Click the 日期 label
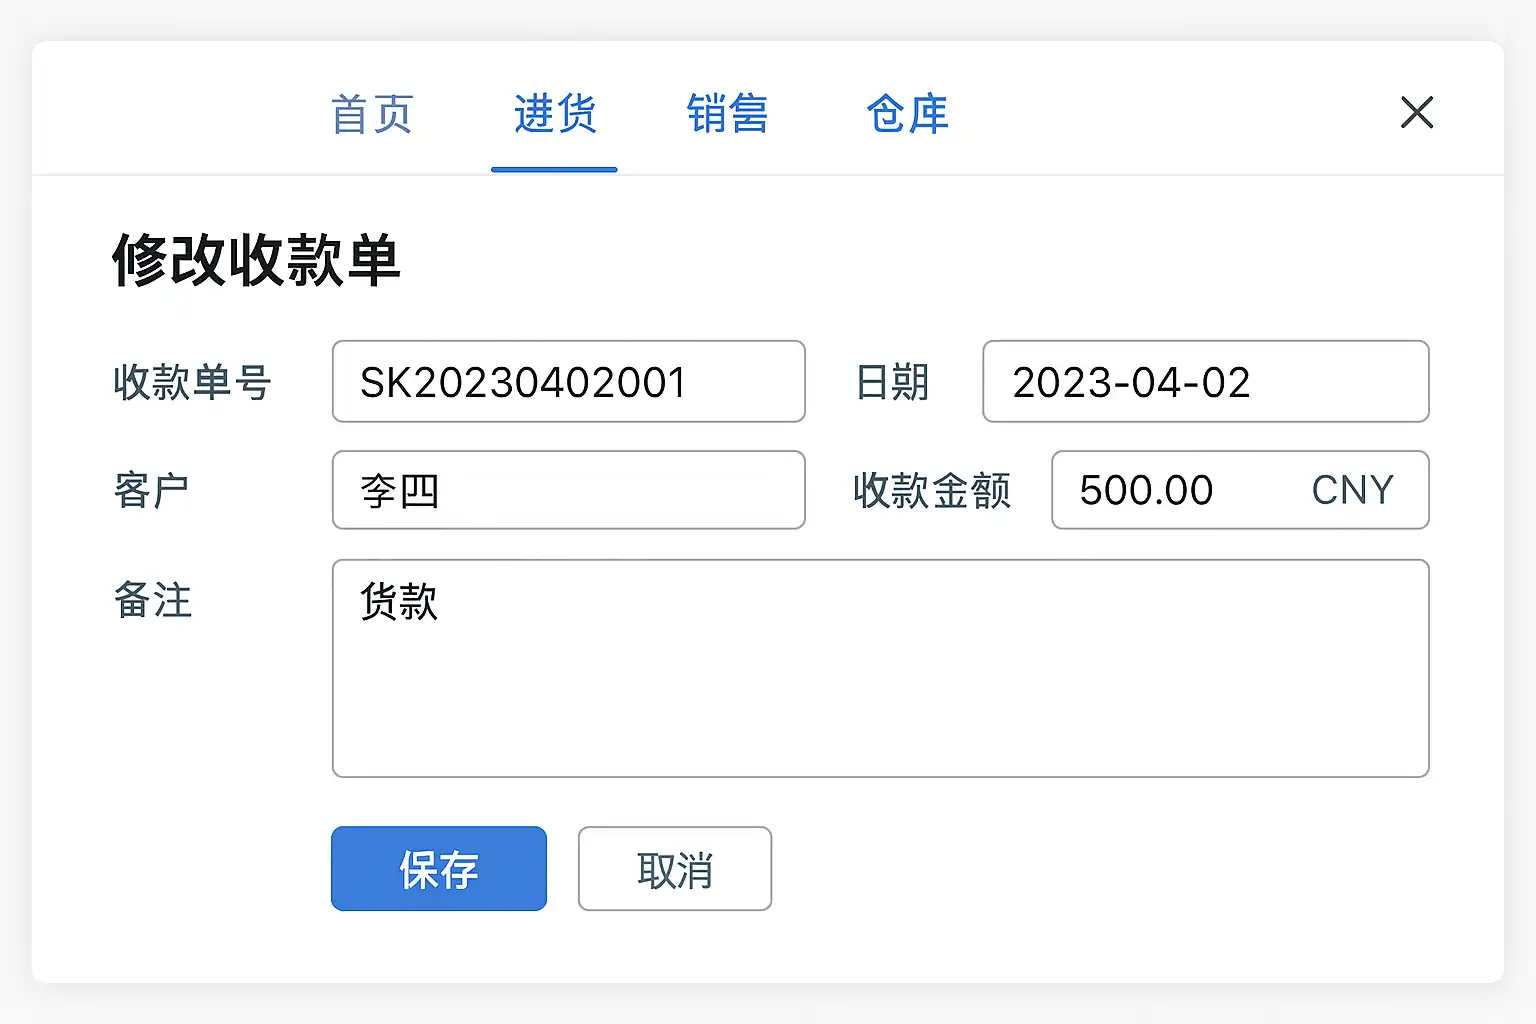1536x1024 pixels. click(893, 382)
